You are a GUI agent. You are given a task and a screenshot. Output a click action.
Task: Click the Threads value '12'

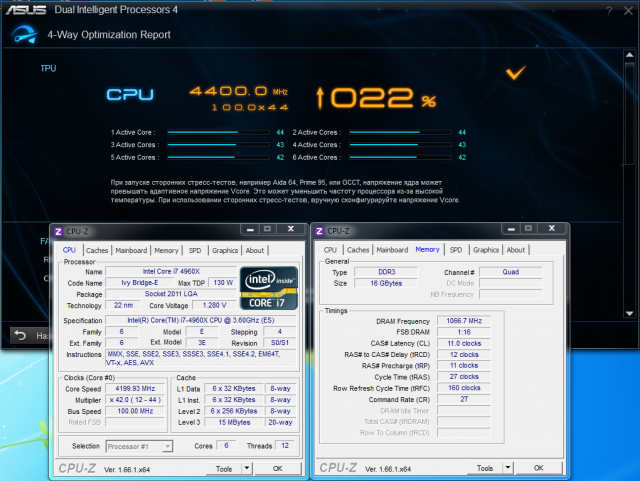(285, 445)
